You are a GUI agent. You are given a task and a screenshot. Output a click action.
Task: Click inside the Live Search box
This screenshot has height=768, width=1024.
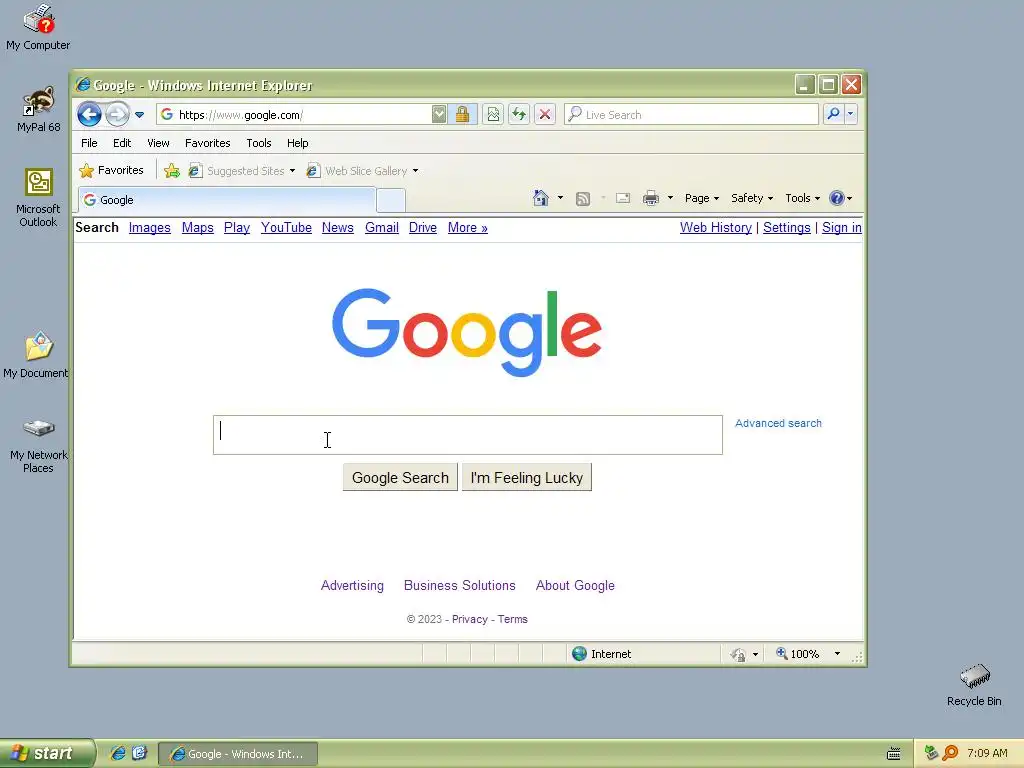click(691, 115)
